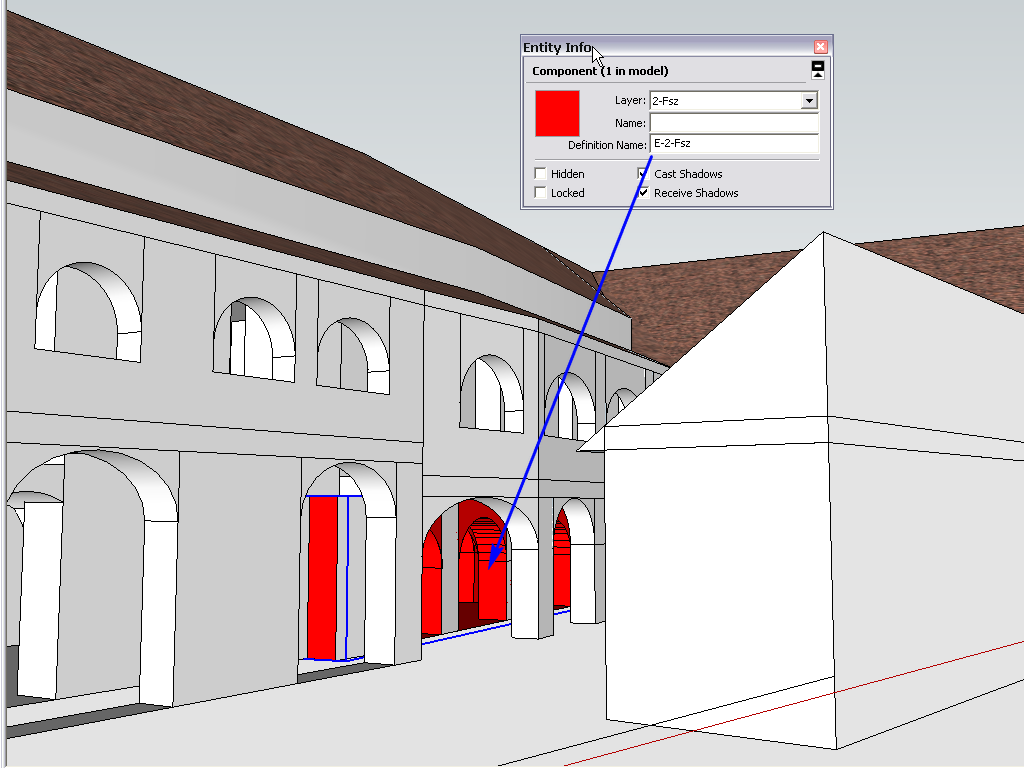
Task: Open the Layer dropdown arrow
Action: click(x=809, y=101)
